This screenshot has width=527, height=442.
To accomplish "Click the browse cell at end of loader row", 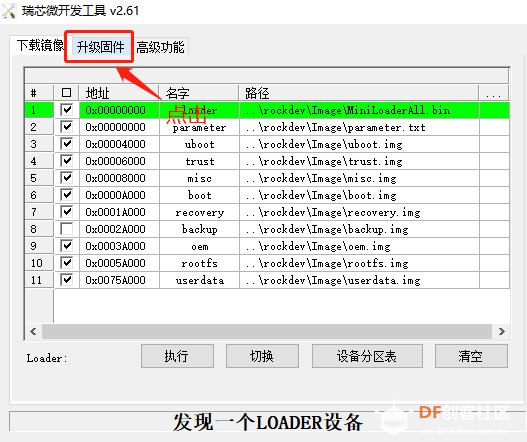I will point(494,110).
